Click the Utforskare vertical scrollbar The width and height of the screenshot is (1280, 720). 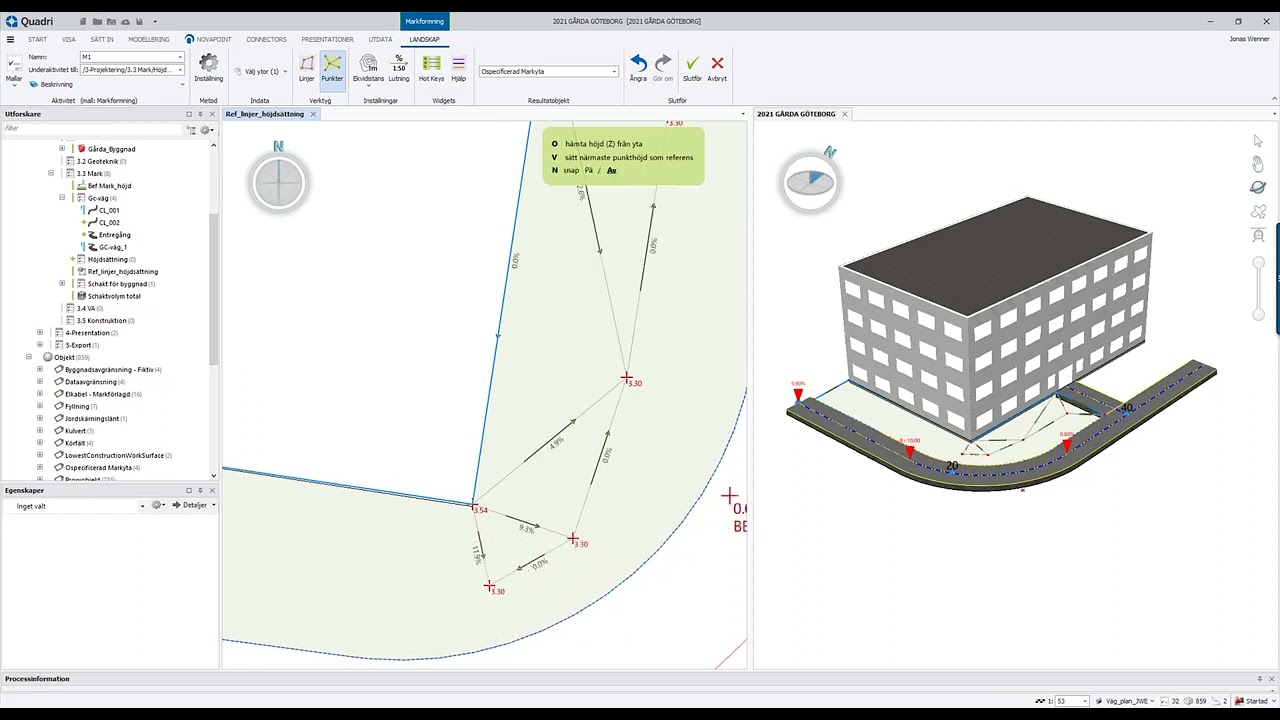(x=213, y=290)
